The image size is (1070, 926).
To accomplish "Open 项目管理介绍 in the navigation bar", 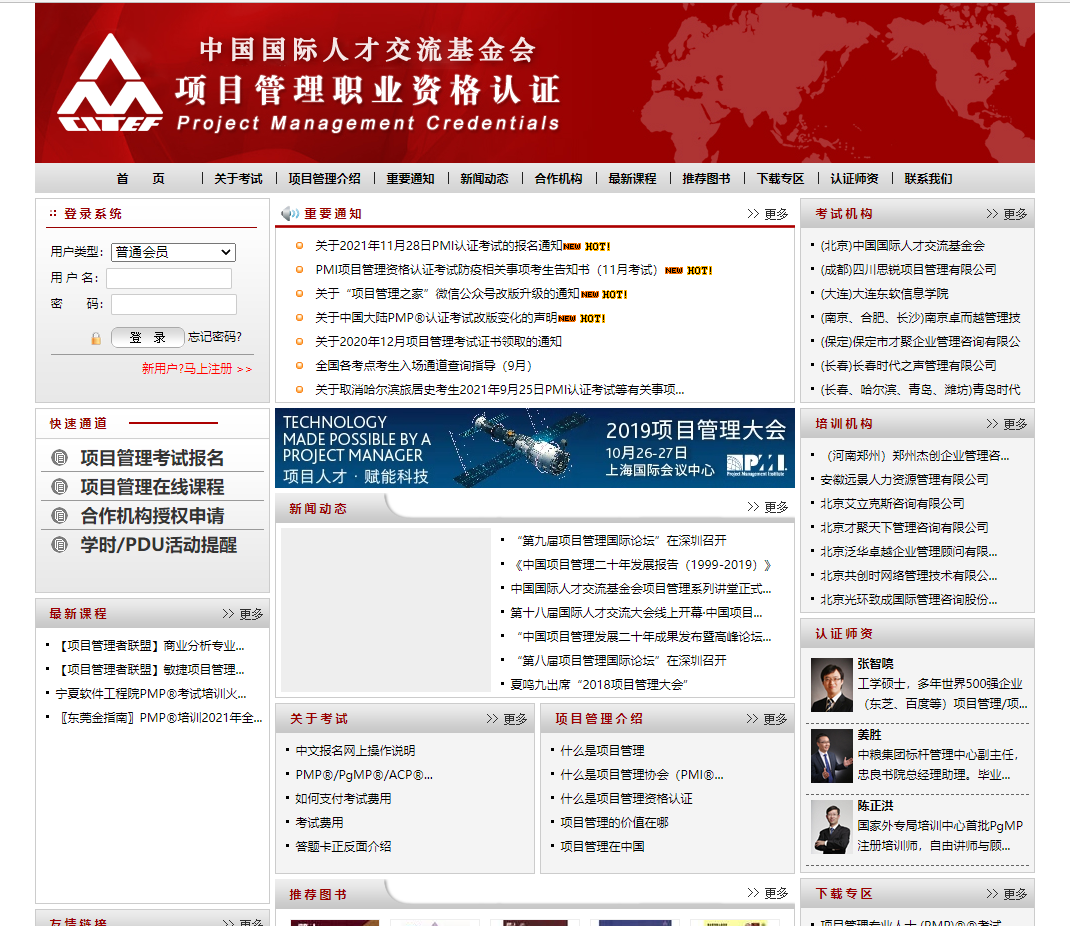I will [x=324, y=179].
